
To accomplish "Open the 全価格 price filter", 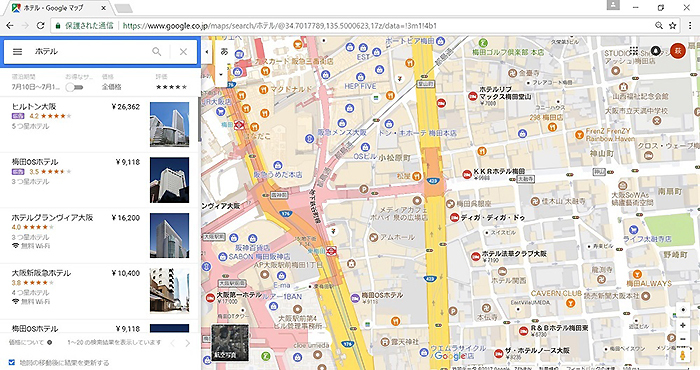I will 111,87.
